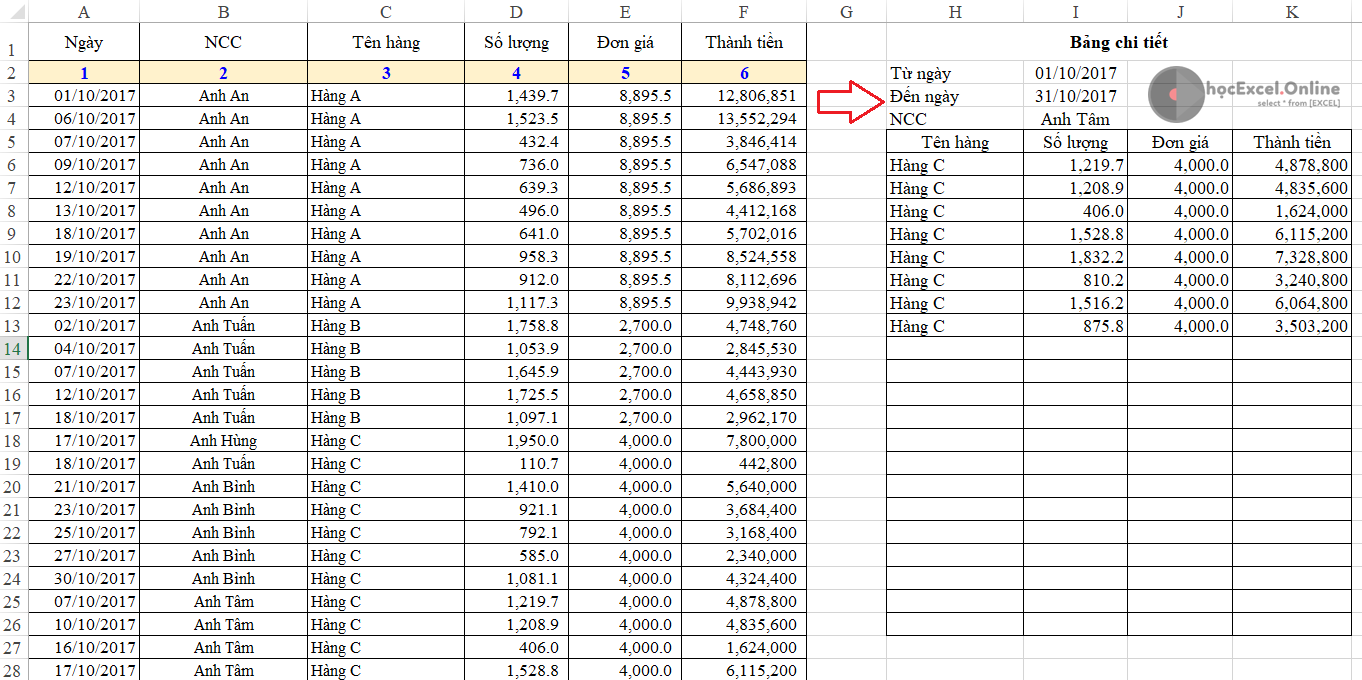Click amount cell 5,640,000
Screen dimensions: 1362x680
tap(743, 487)
